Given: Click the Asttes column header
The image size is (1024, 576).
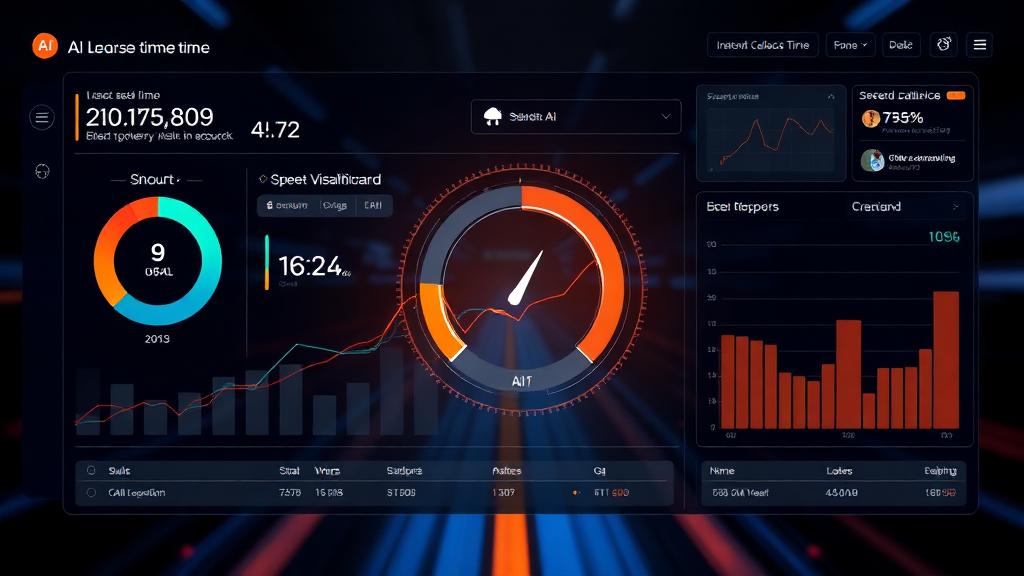Looking at the screenshot, I should (x=506, y=470).
